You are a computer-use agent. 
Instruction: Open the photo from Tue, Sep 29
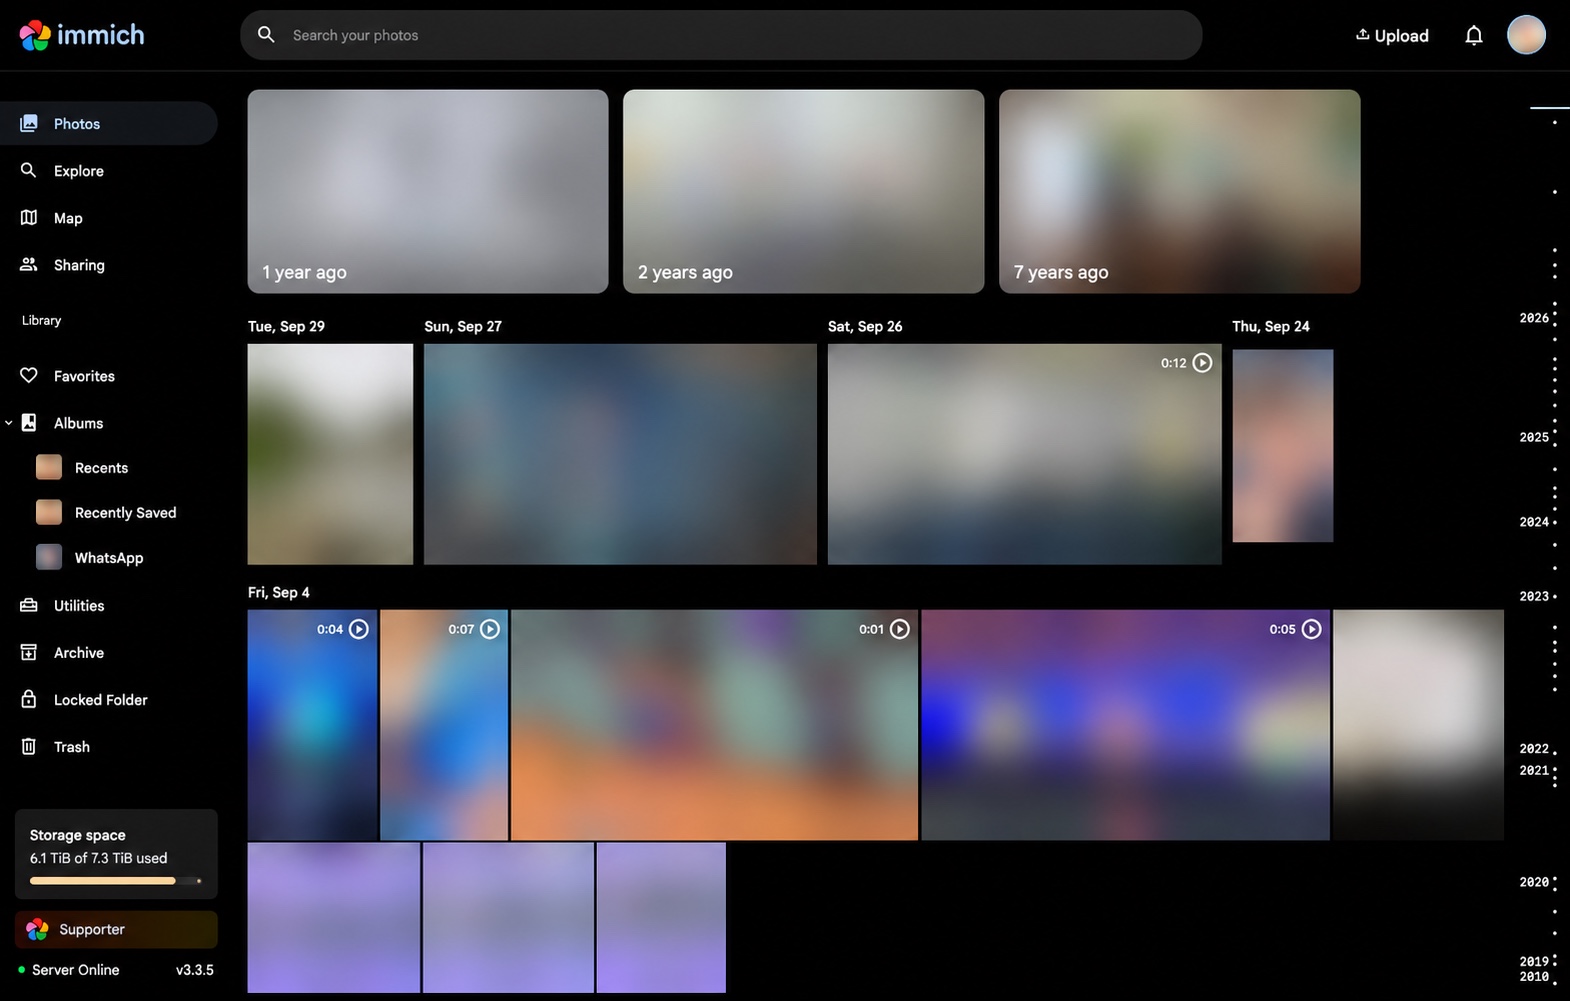point(330,454)
